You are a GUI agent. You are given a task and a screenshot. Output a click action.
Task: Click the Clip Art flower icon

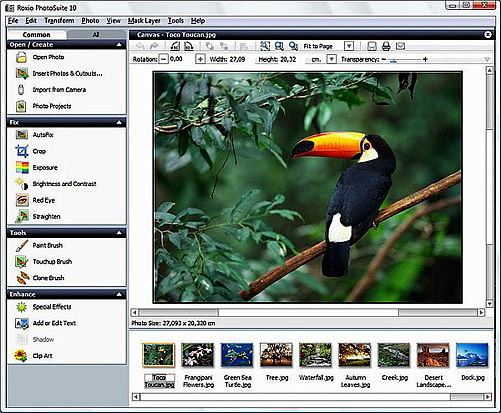[21, 356]
